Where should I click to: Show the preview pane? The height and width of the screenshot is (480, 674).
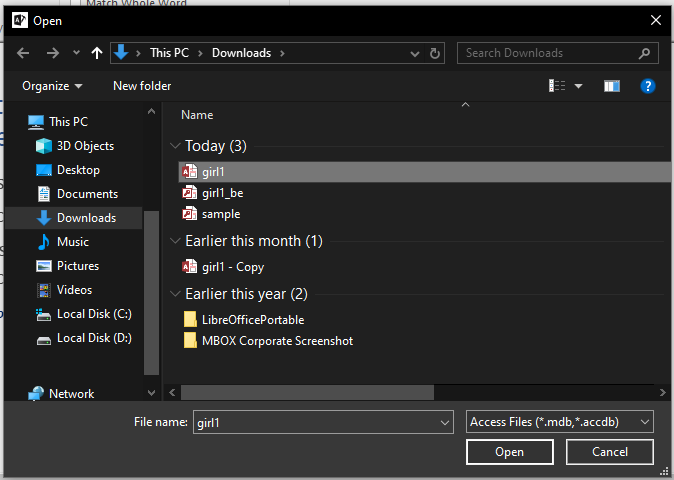tap(612, 86)
